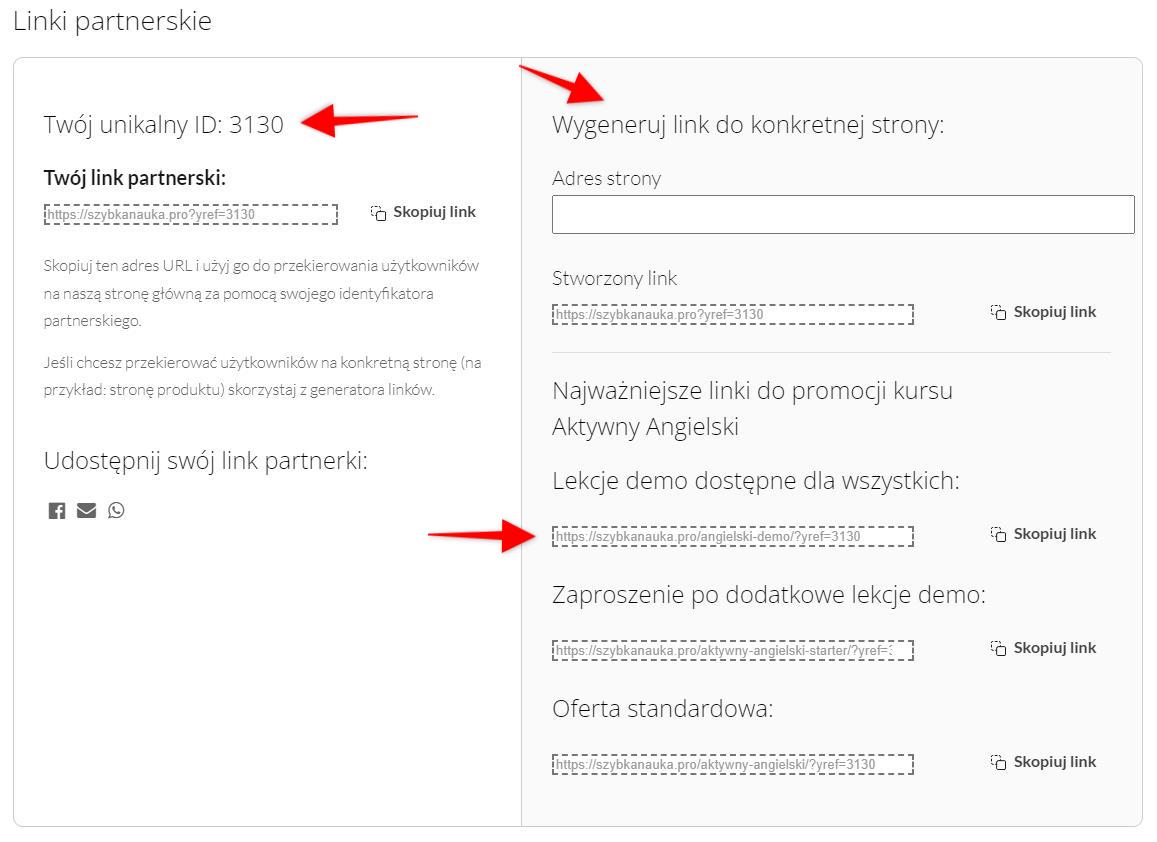
Task: Select the Twój link partnerski URL box
Action: [x=191, y=214]
